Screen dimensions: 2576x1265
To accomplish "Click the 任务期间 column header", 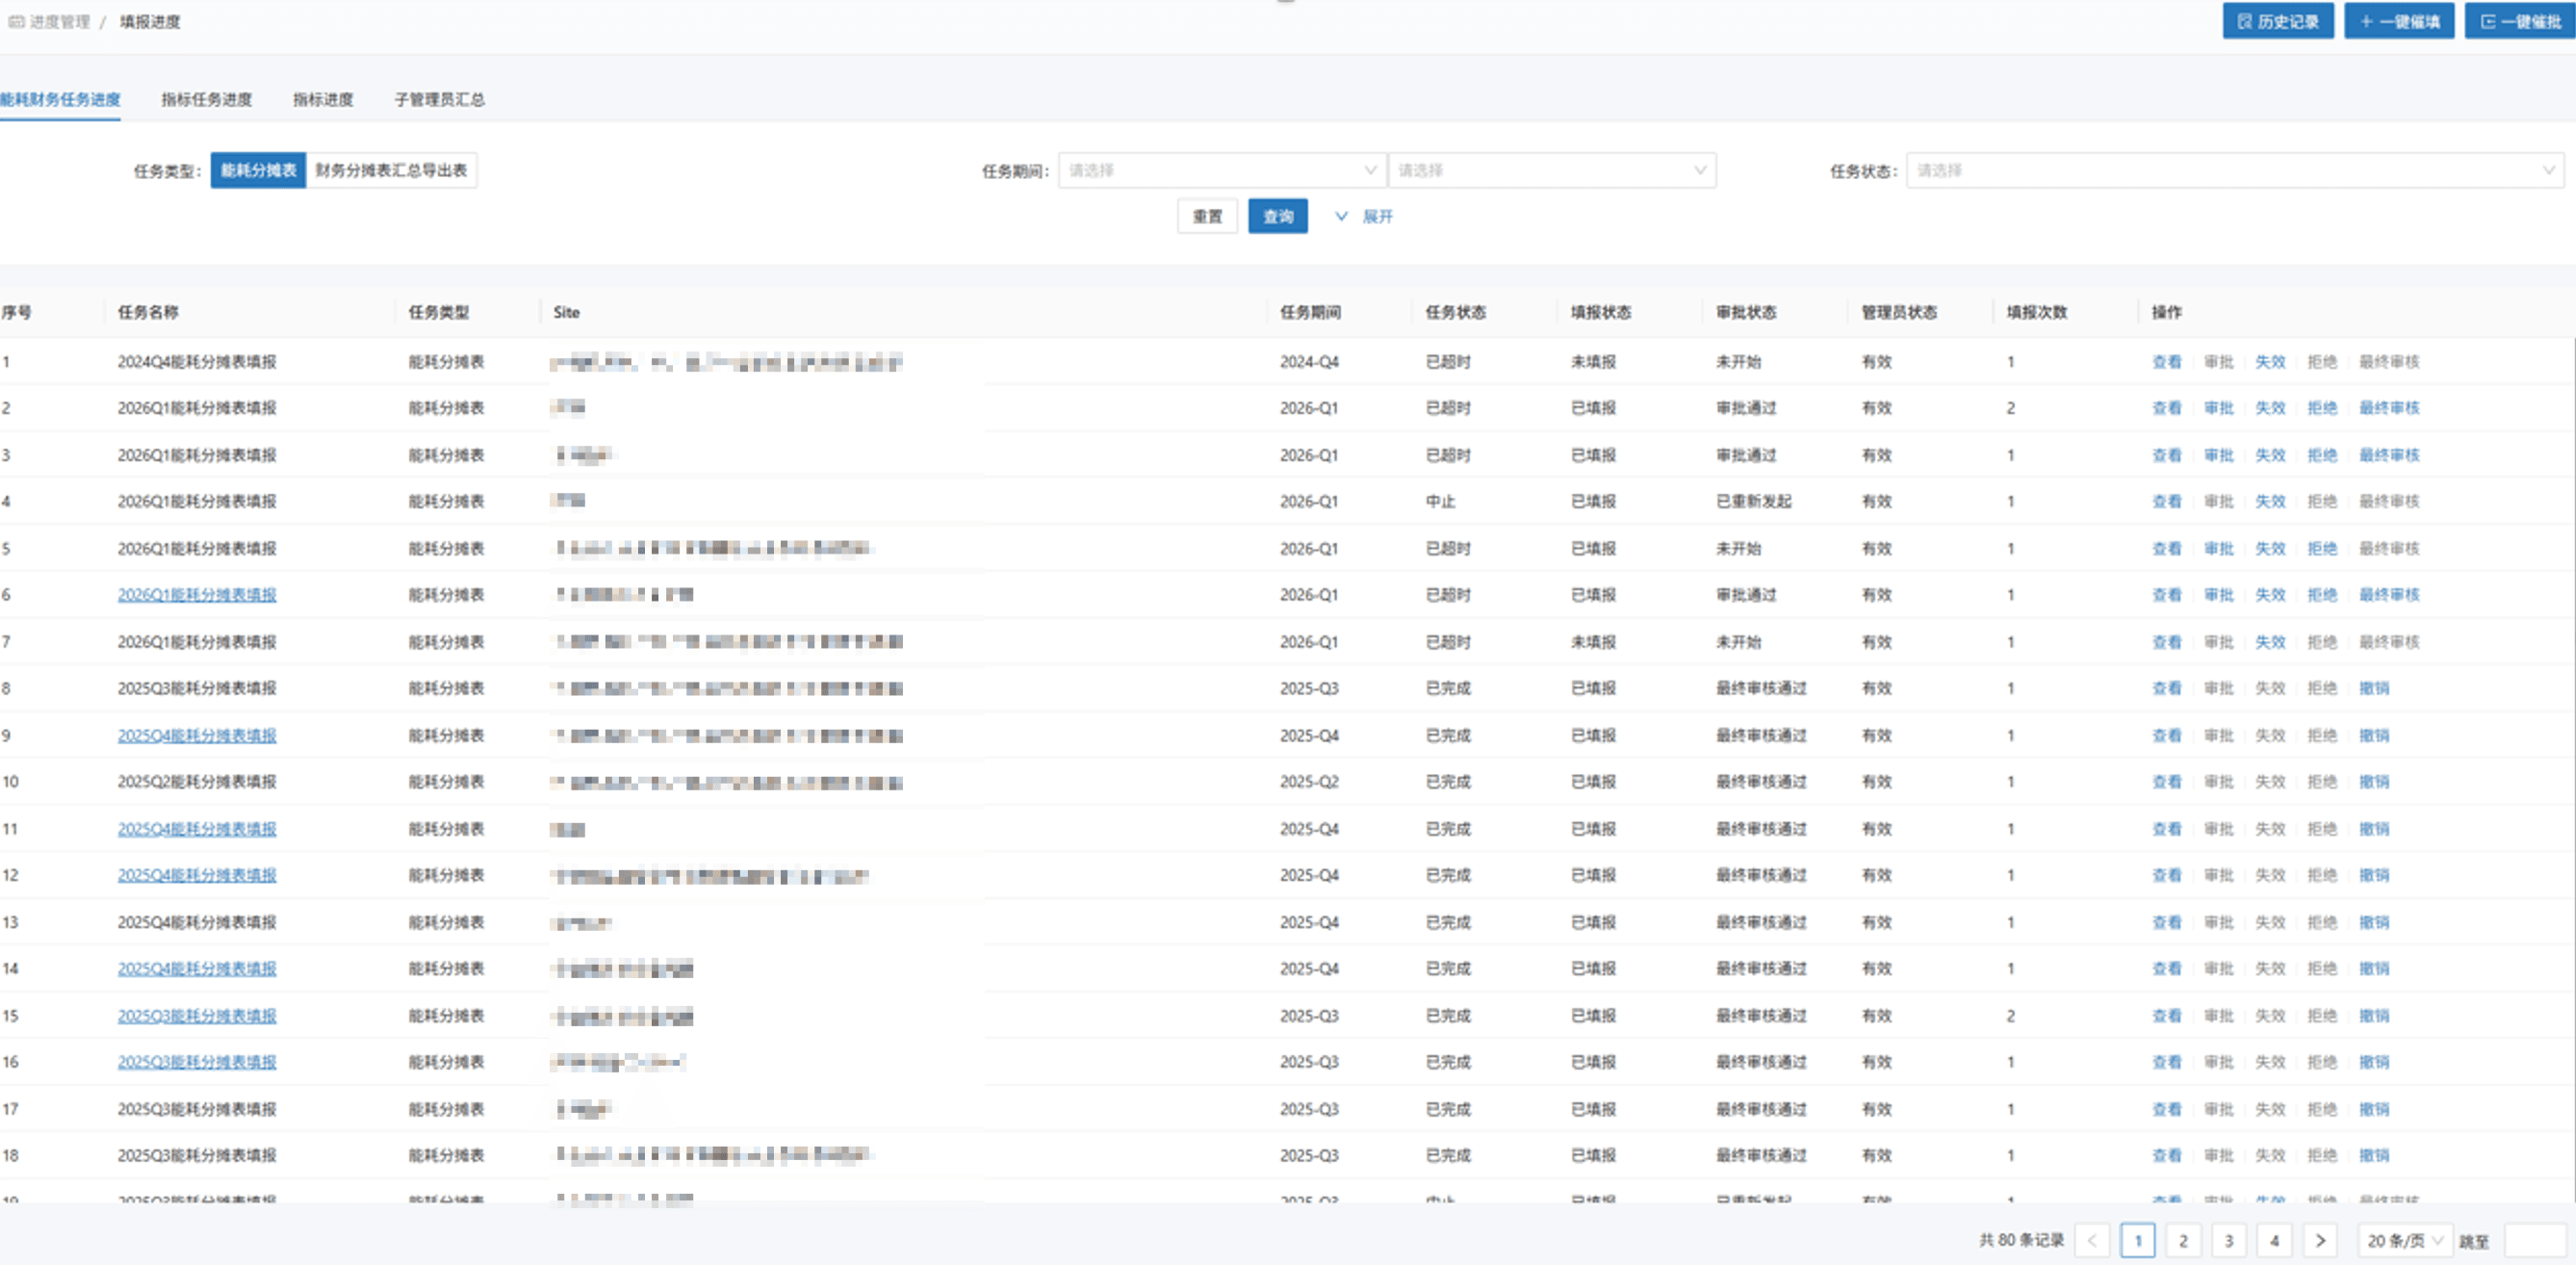I will tap(1310, 312).
